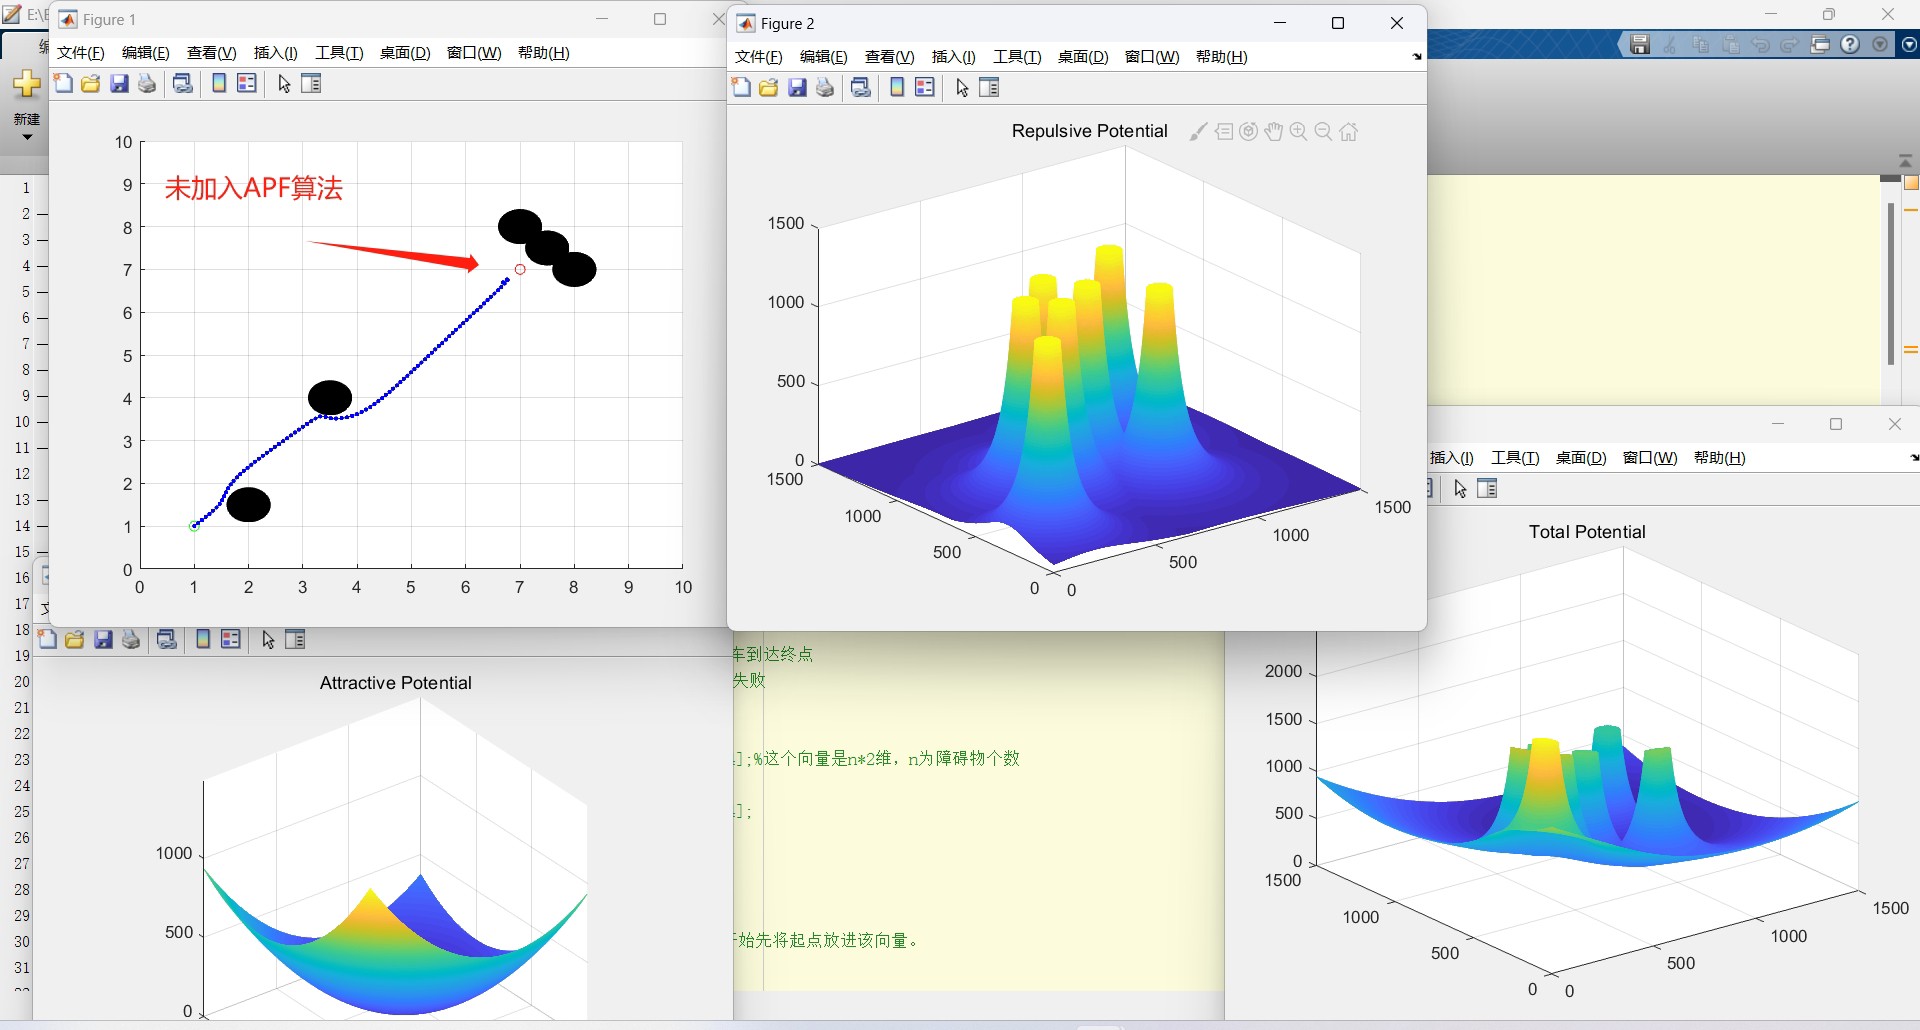Image resolution: width=1920 pixels, height=1030 pixels.
Task: Click Open File icon in Figure 1 toolbar
Action: tap(91, 84)
